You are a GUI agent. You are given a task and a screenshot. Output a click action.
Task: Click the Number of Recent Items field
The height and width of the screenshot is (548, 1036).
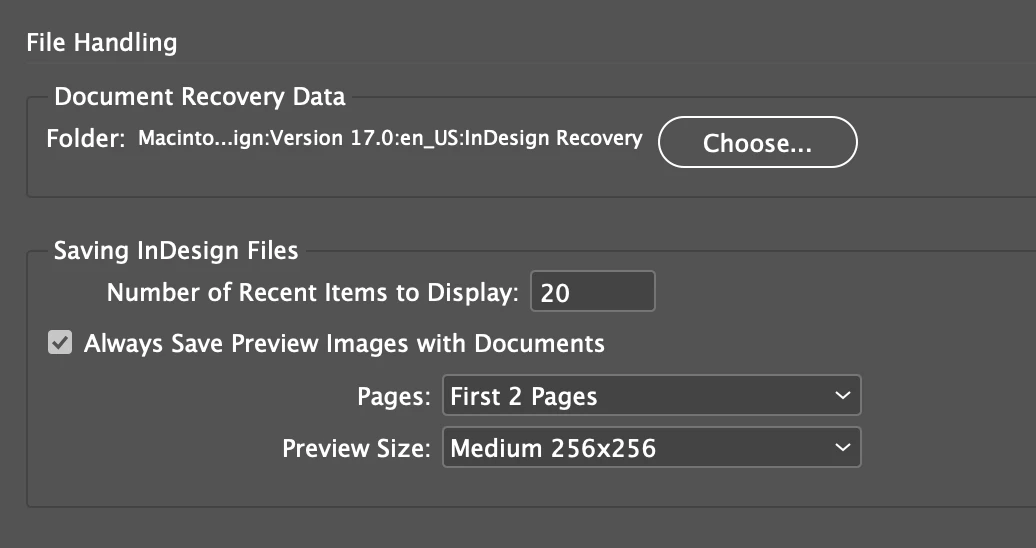coord(593,291)
